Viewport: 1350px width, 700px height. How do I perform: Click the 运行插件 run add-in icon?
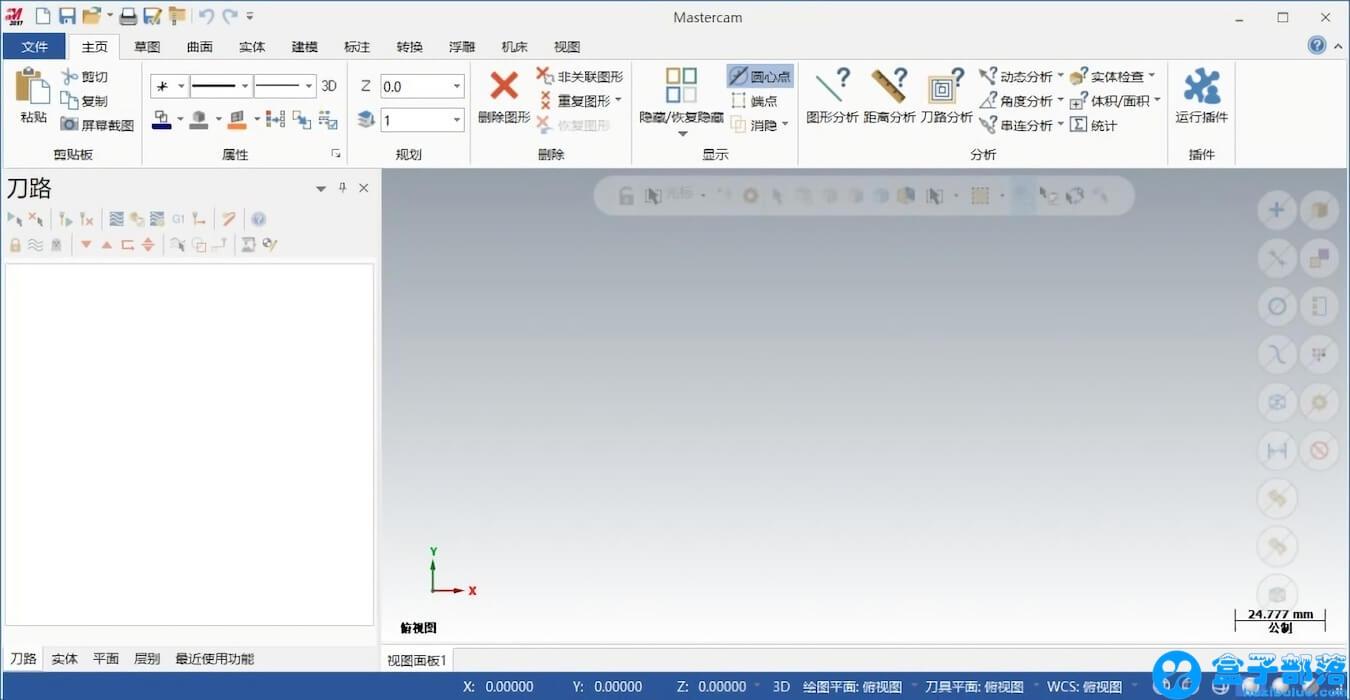coord(1201,86)
